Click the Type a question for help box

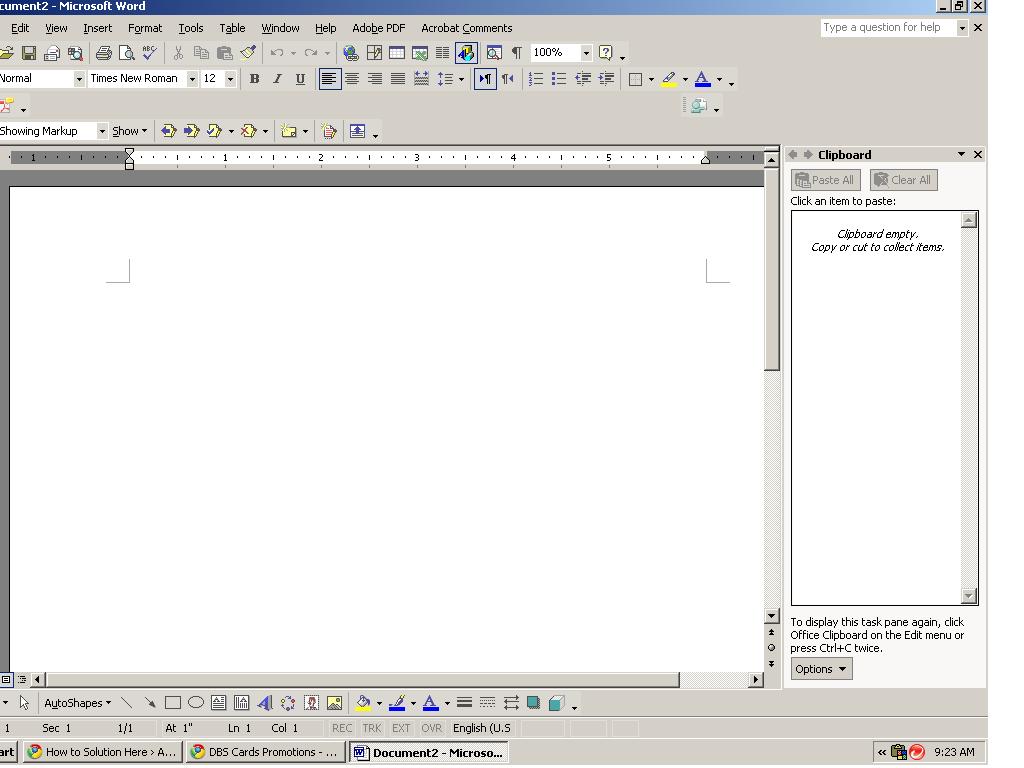(888, 27)
